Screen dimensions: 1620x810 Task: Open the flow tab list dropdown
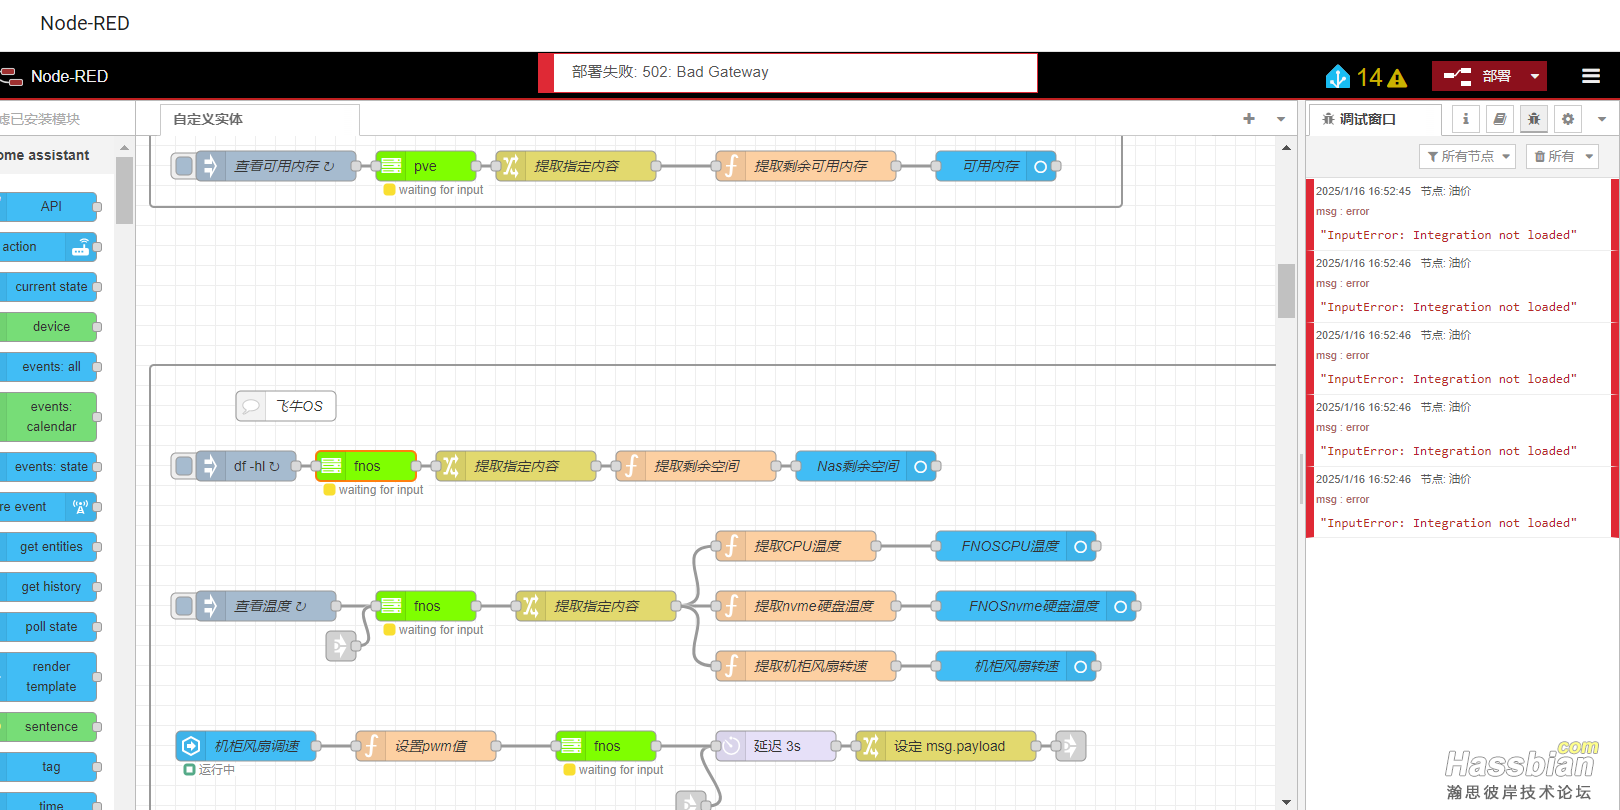(x=1281, y=119)
